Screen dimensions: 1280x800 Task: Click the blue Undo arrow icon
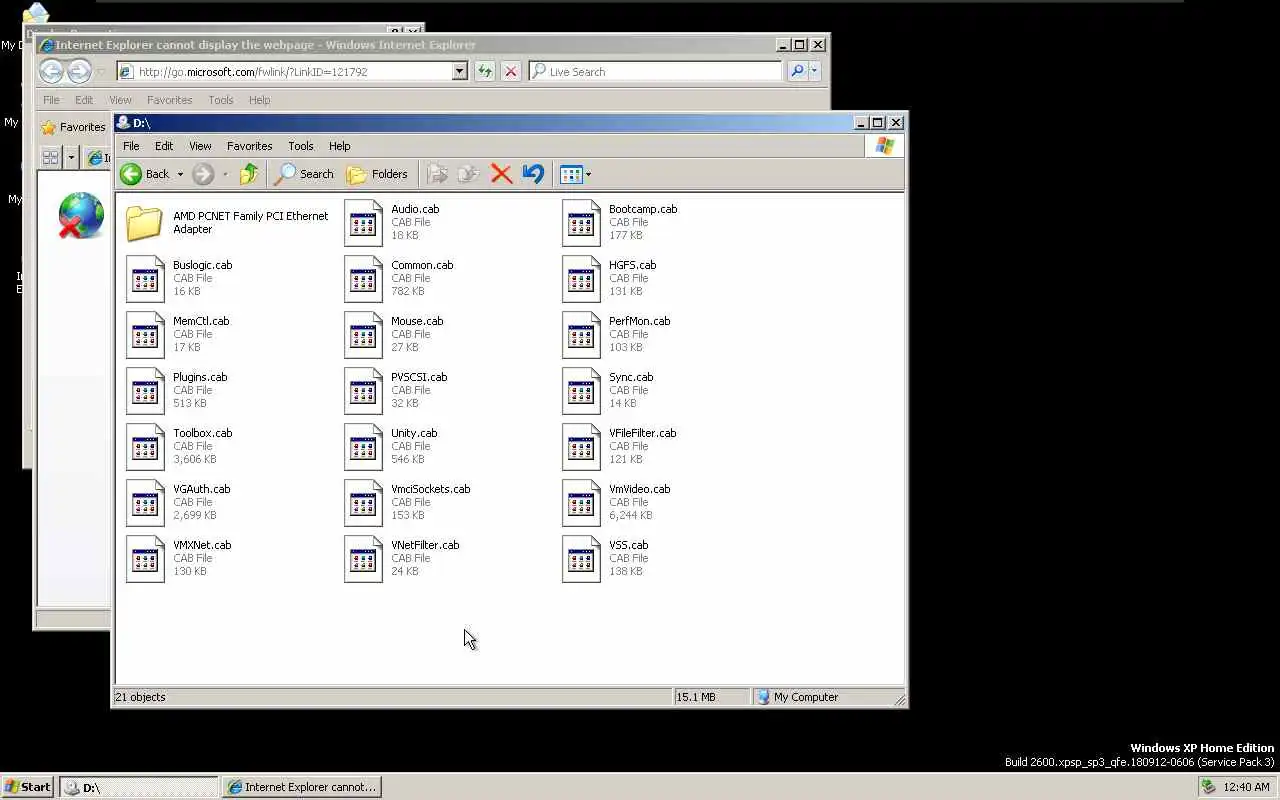[533, 174]
